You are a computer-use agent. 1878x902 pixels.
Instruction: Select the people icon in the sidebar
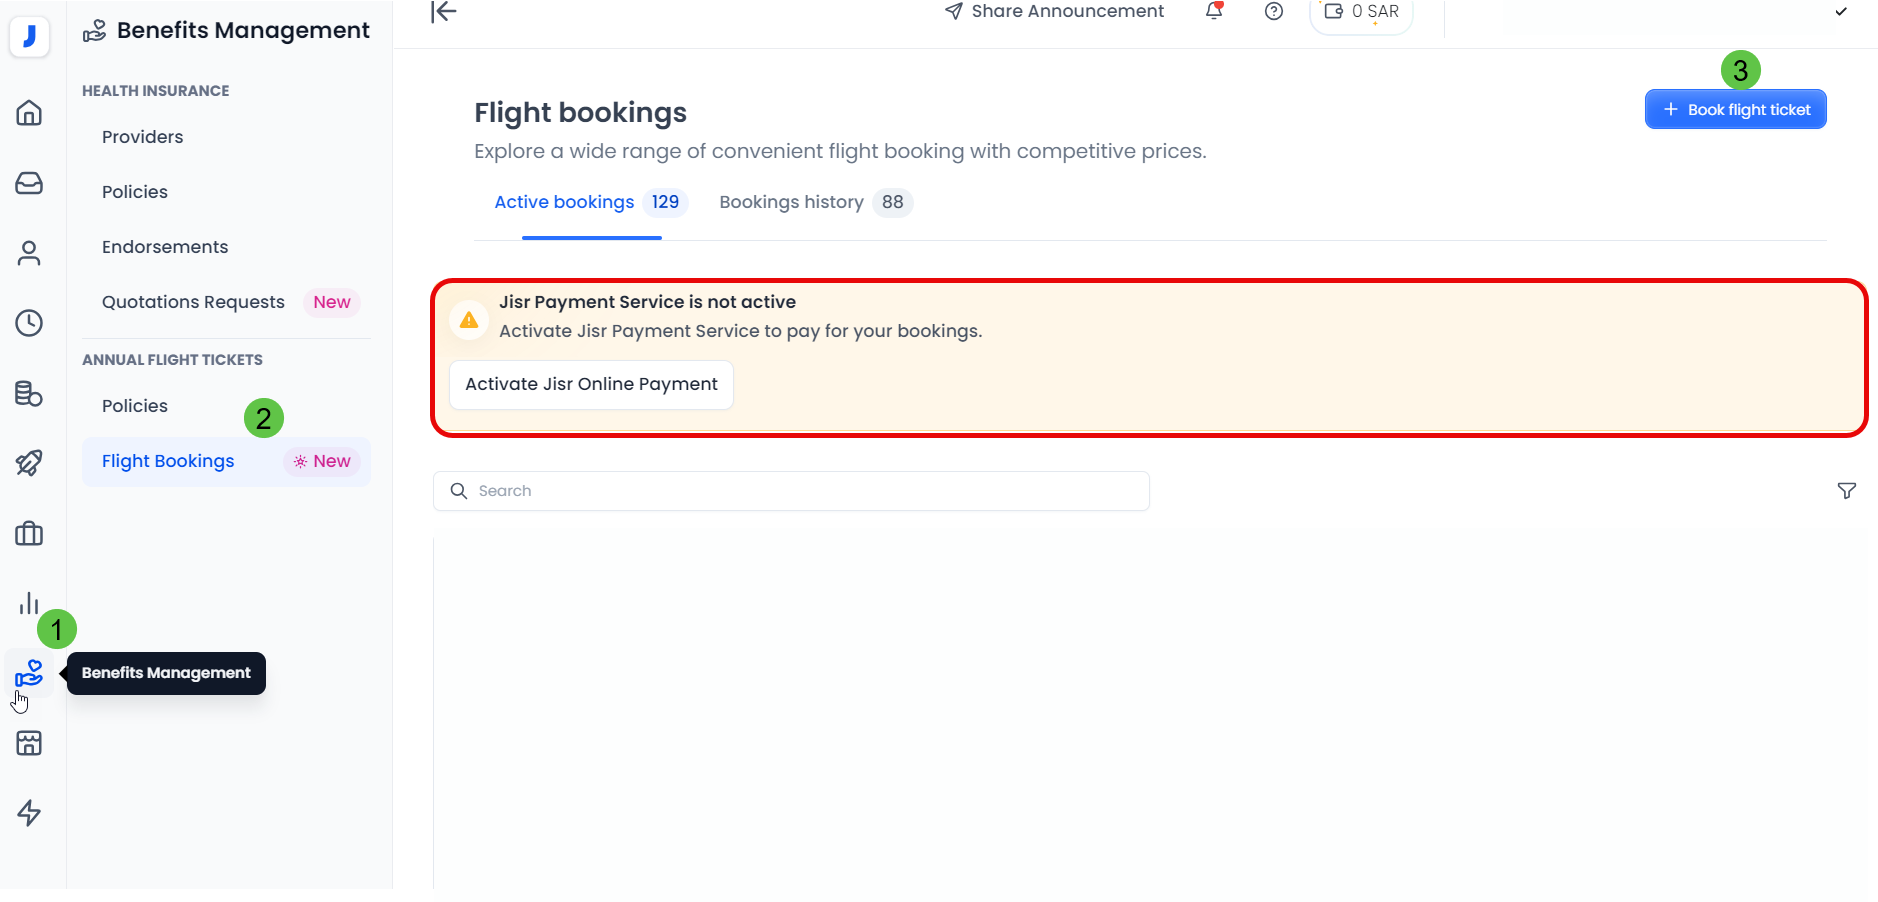click(x=29, y=253)
